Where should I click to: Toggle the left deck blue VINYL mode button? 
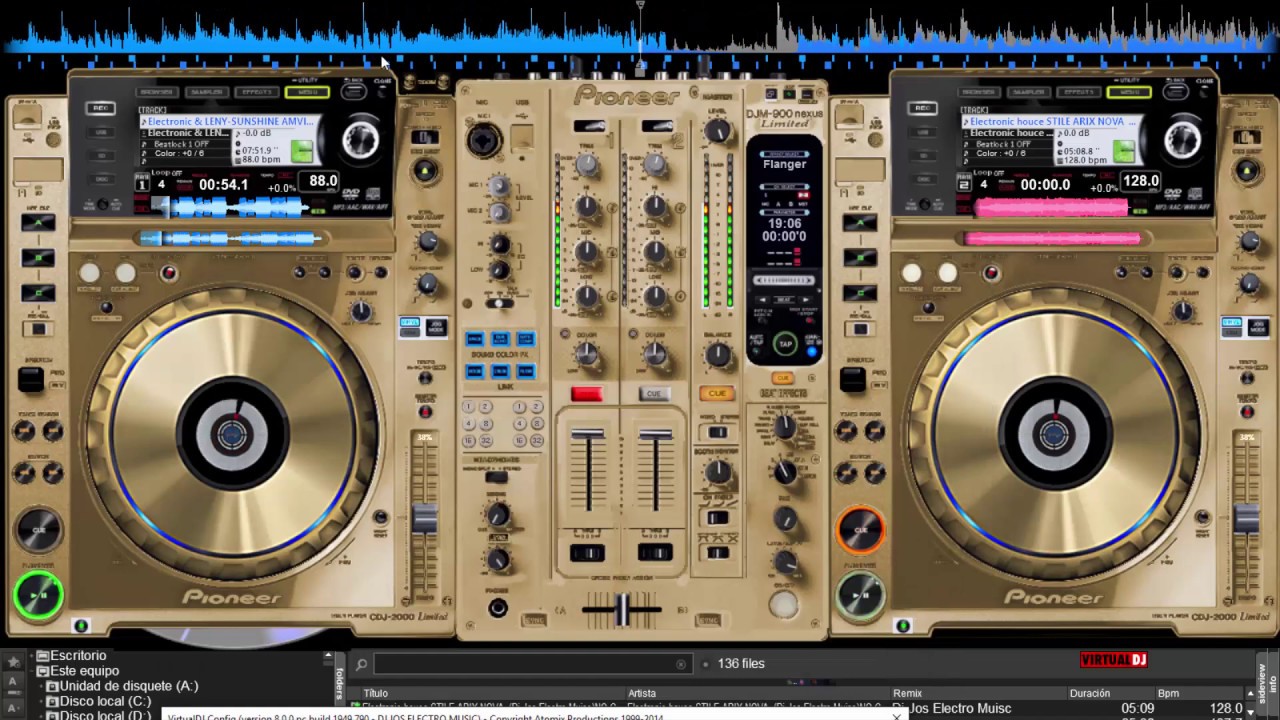click(409, 323)
